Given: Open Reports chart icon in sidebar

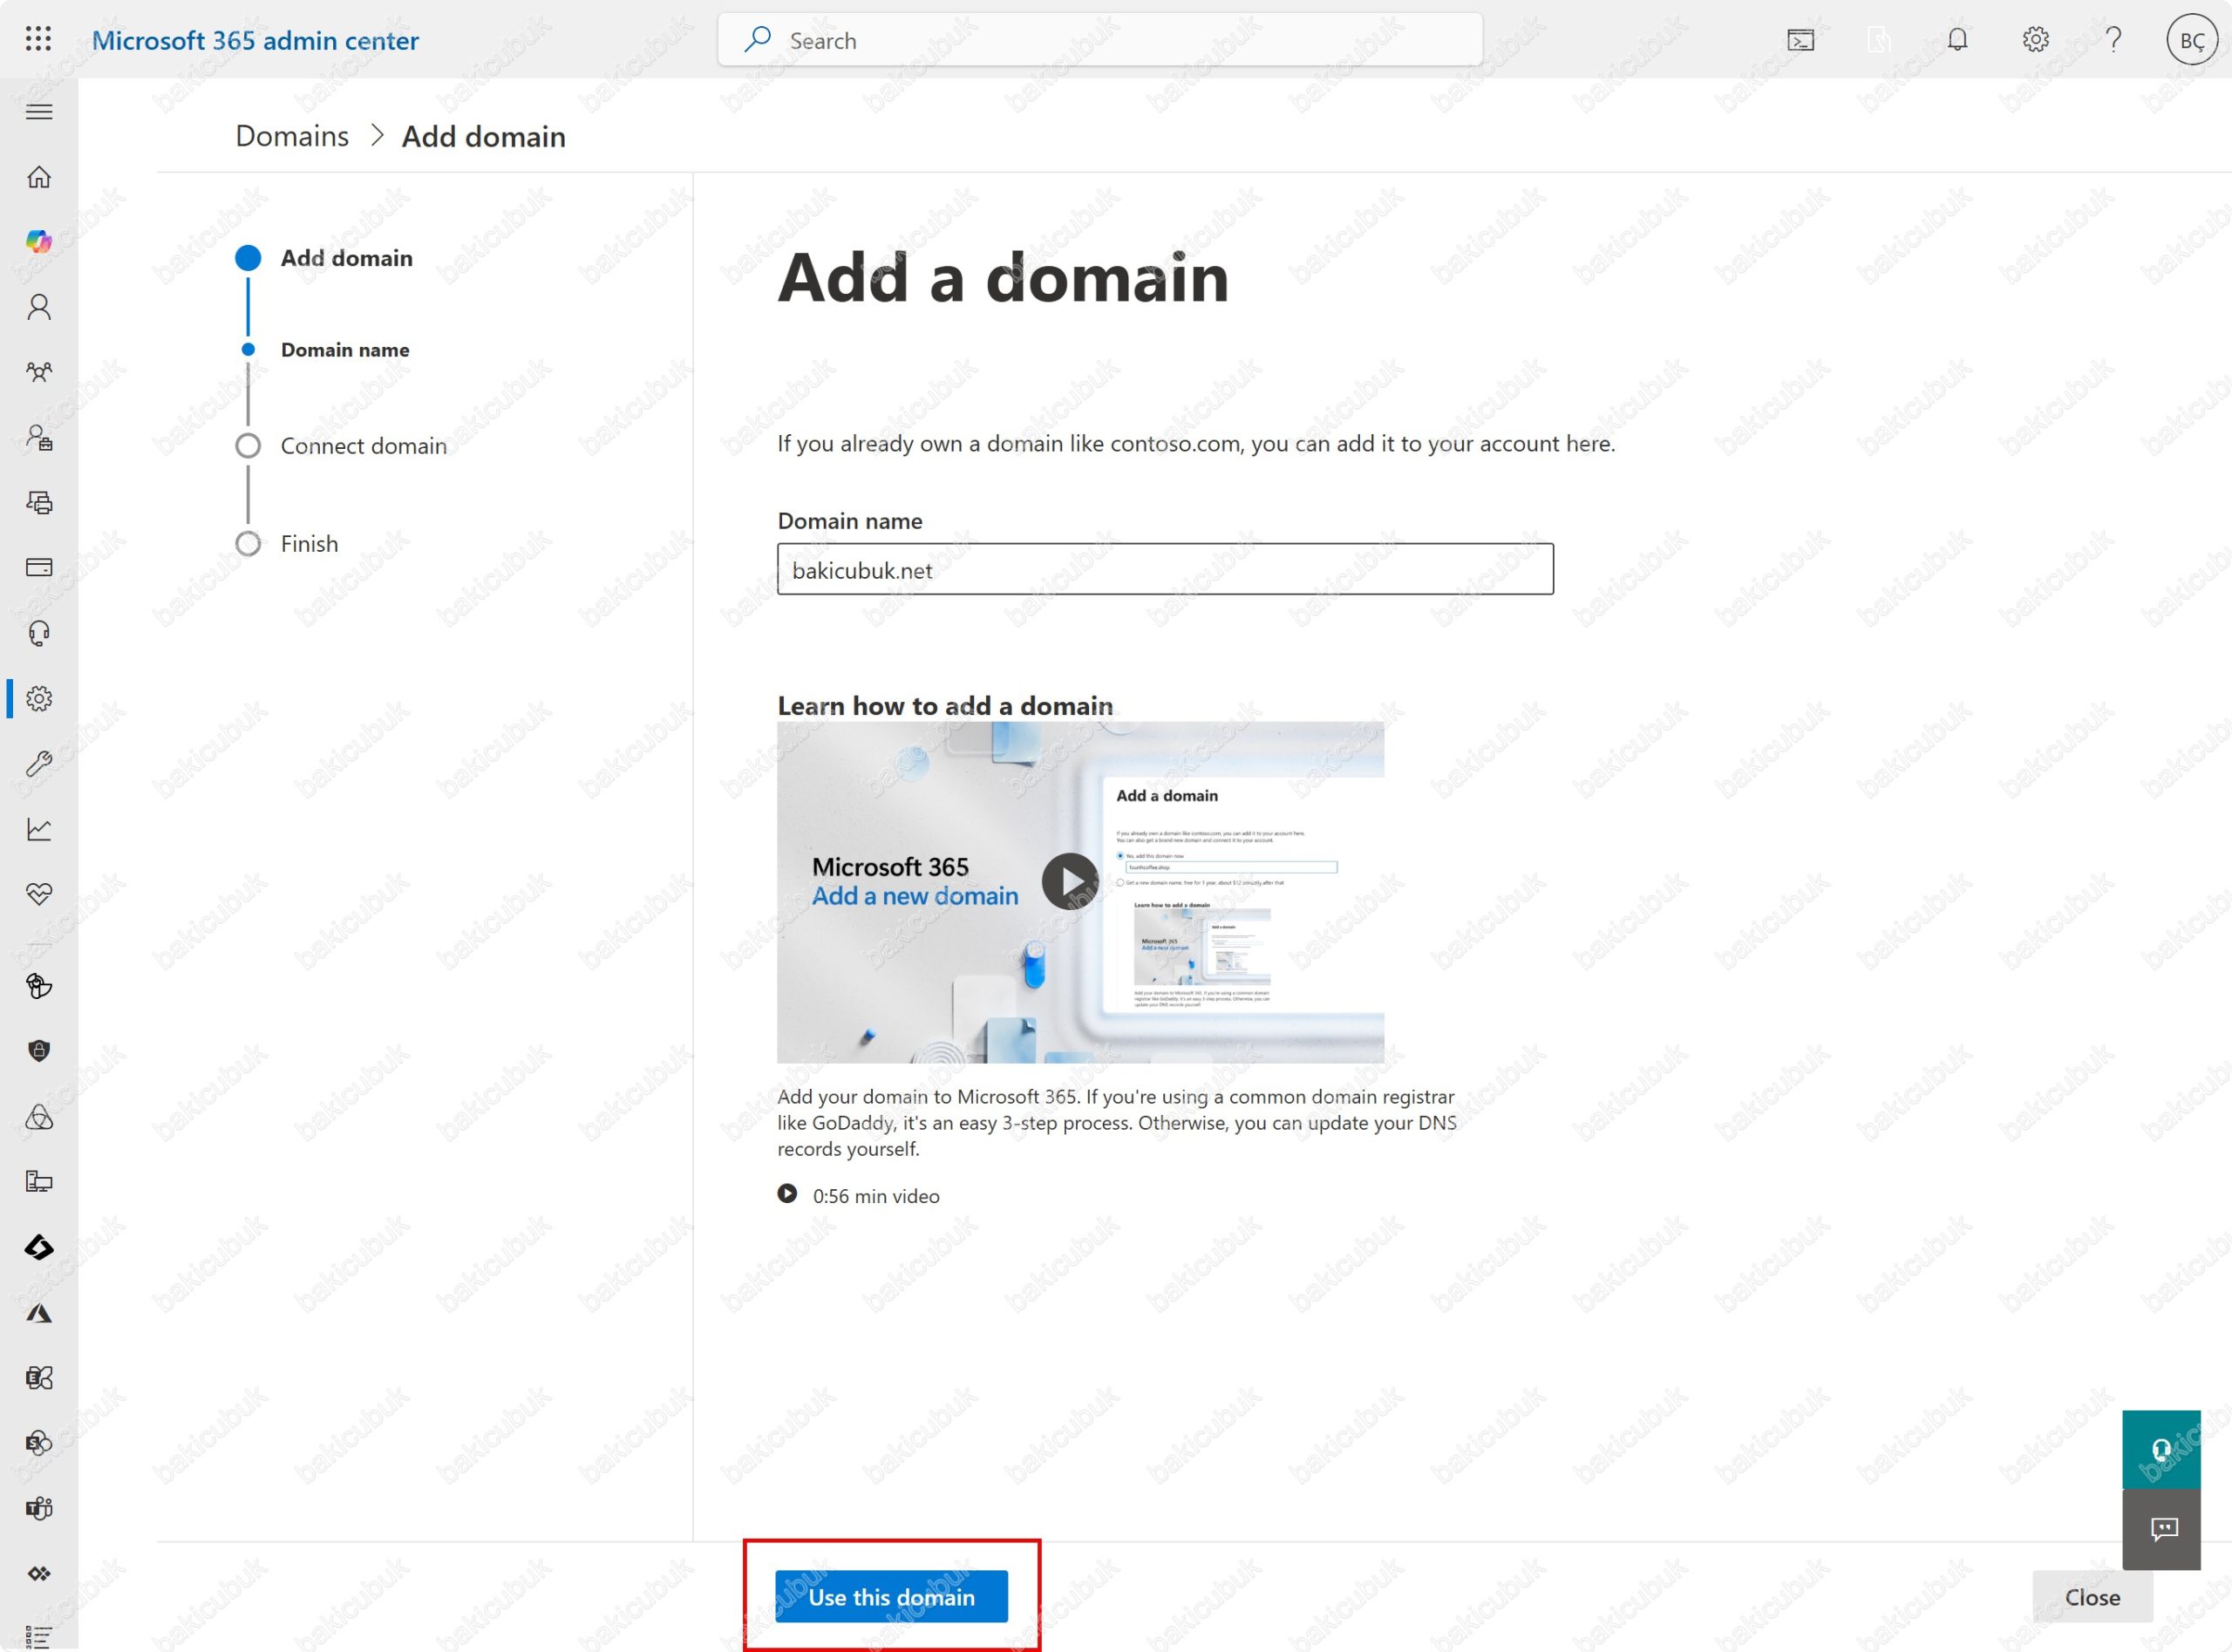Looking at the screenshot, I should tap(39, 829).
